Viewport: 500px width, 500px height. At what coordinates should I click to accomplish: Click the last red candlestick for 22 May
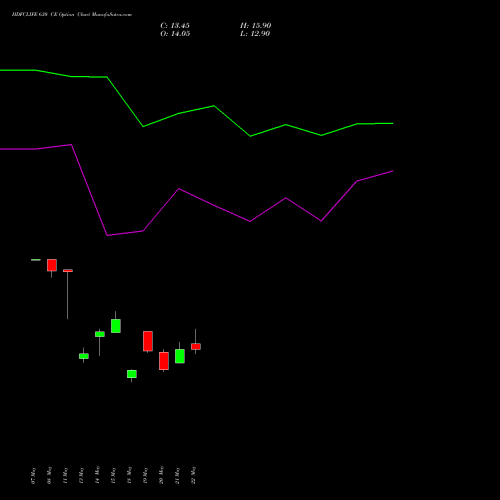[x=196, y=346]
